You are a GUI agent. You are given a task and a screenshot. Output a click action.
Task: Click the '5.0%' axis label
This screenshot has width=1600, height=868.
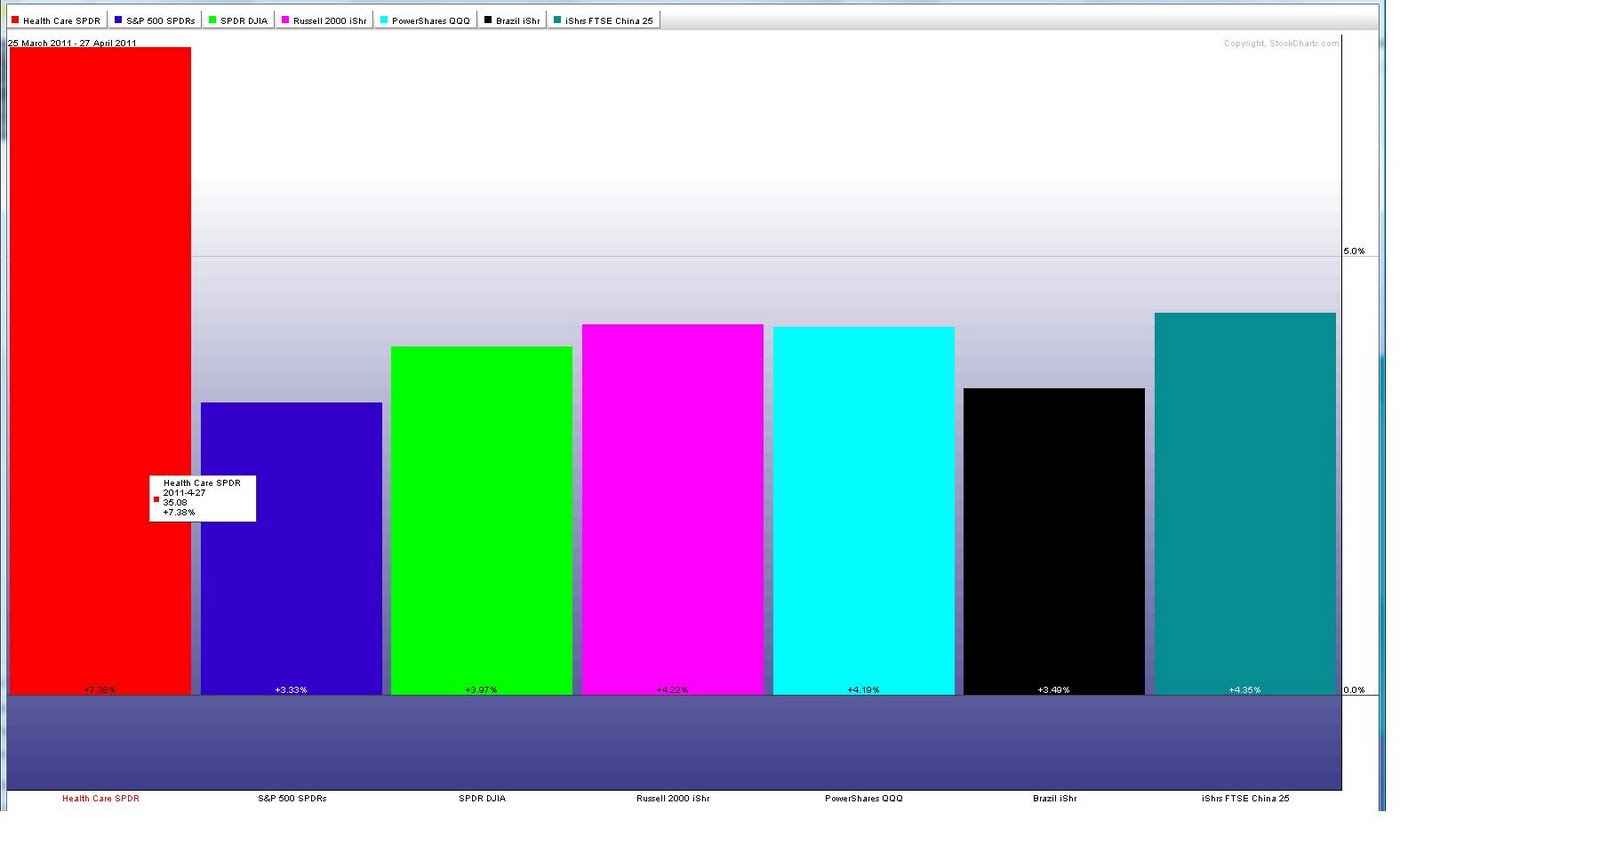(x=1354, y=251)
